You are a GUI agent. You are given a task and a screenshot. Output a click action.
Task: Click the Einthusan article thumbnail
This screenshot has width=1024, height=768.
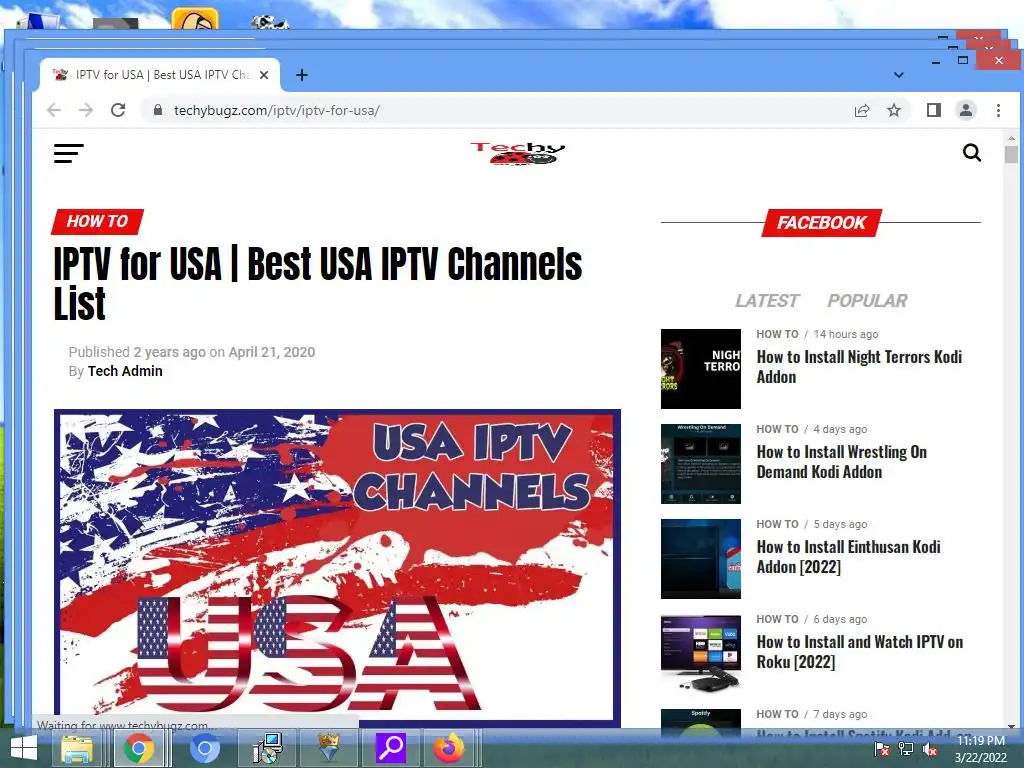[x=701, y=559]
